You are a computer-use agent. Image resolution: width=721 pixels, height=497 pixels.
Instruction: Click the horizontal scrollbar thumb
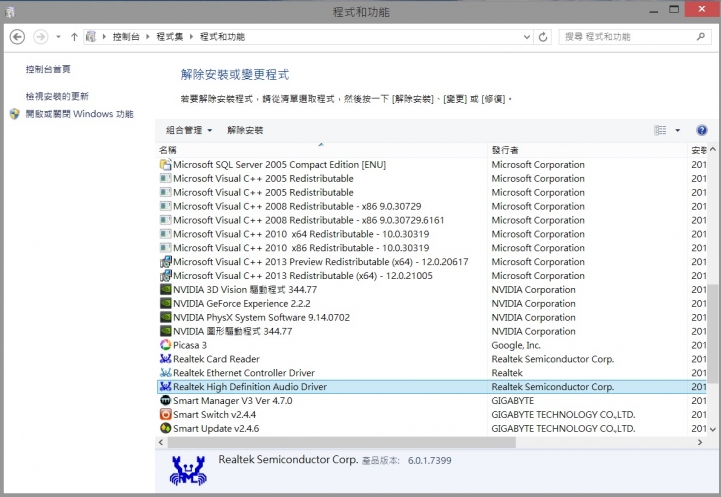click(342, 442)
